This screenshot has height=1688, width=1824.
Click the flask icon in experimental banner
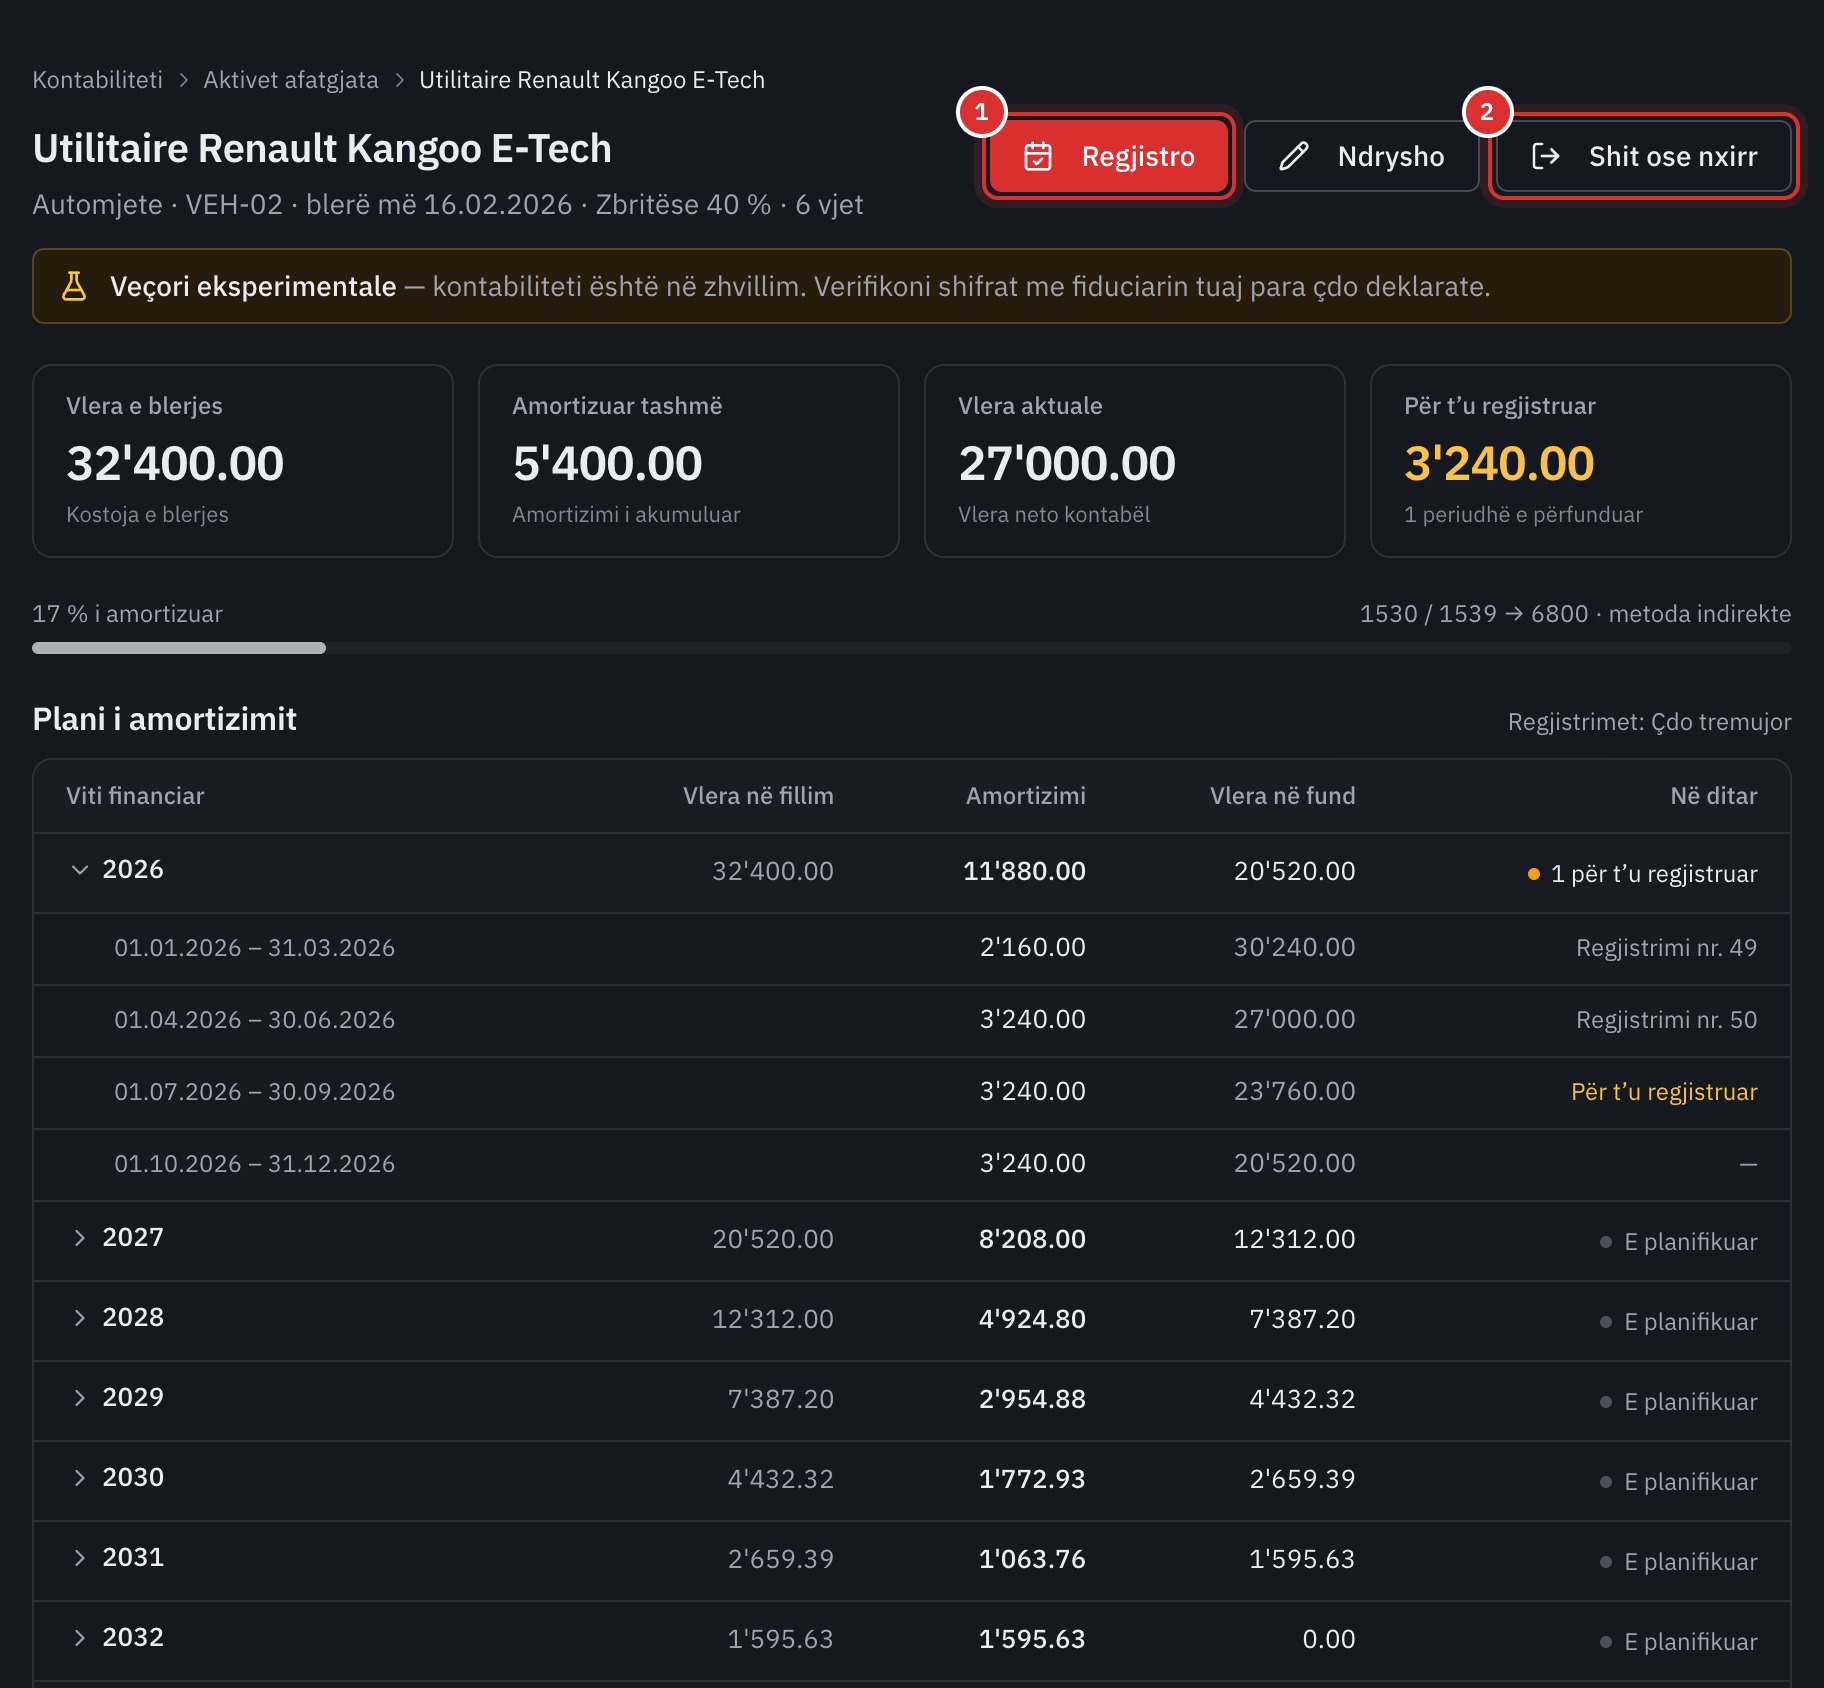pyautogui.click(x=74, y=286)
